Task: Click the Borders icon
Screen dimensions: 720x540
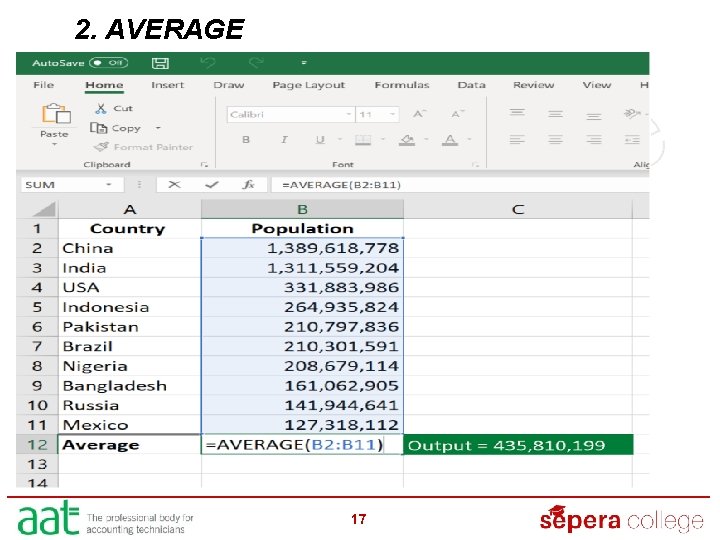Action: click(x=363, y=140)
